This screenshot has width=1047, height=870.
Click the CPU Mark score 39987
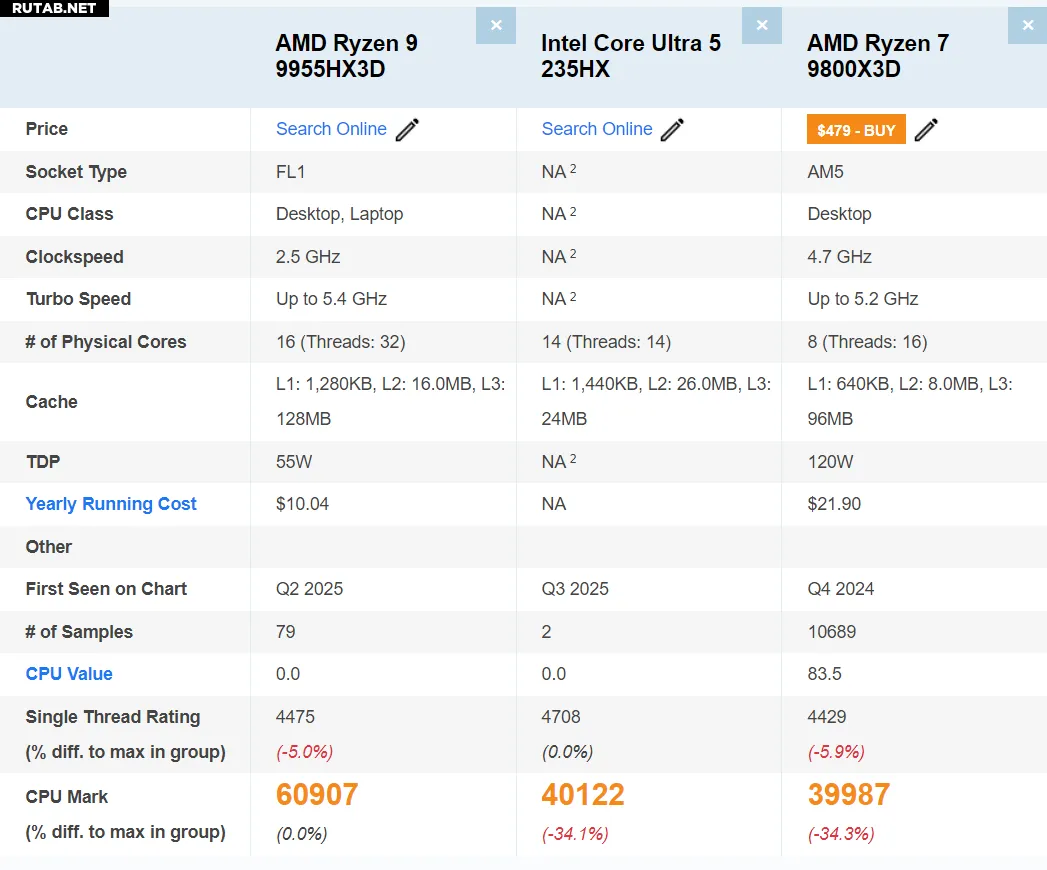click(849, 795)
